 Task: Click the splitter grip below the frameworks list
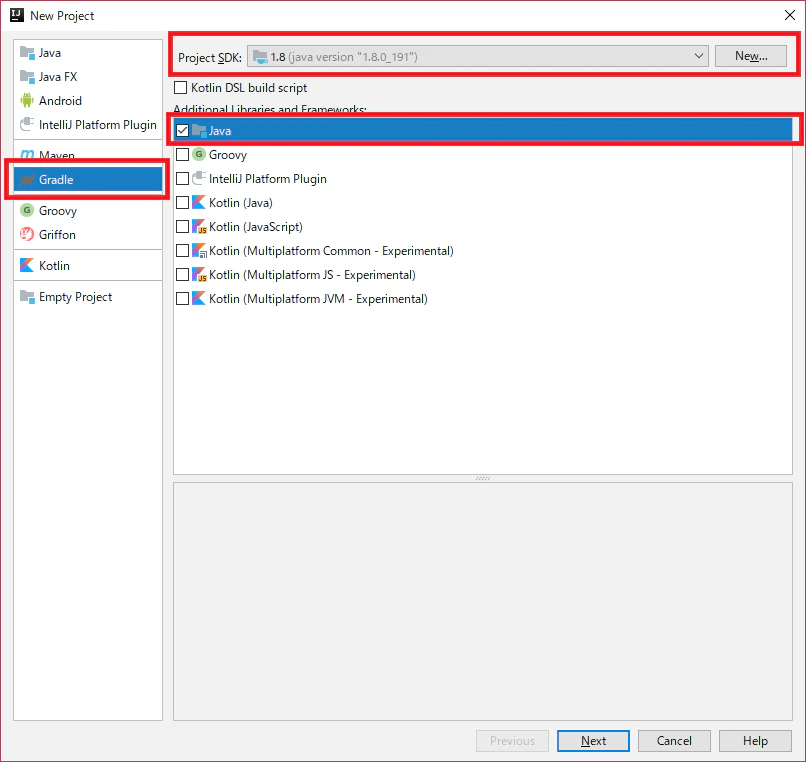coord(483,478)
